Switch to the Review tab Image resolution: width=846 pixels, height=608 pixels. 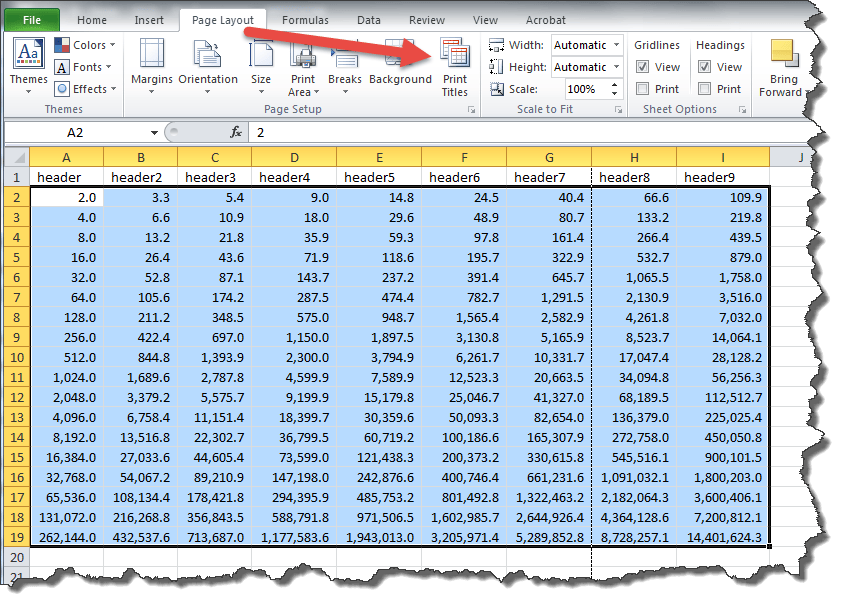coord(427,20)
